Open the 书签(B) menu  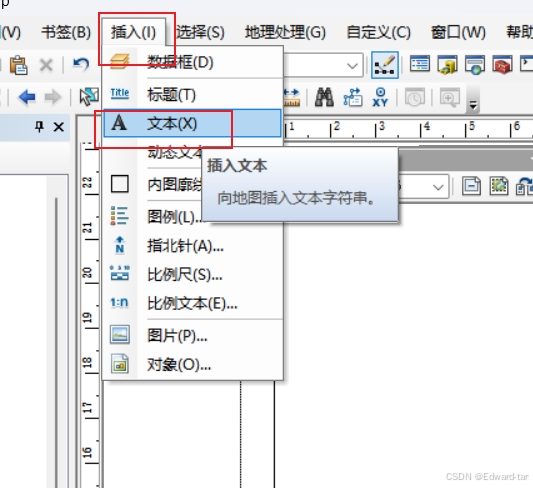[66, 33]
